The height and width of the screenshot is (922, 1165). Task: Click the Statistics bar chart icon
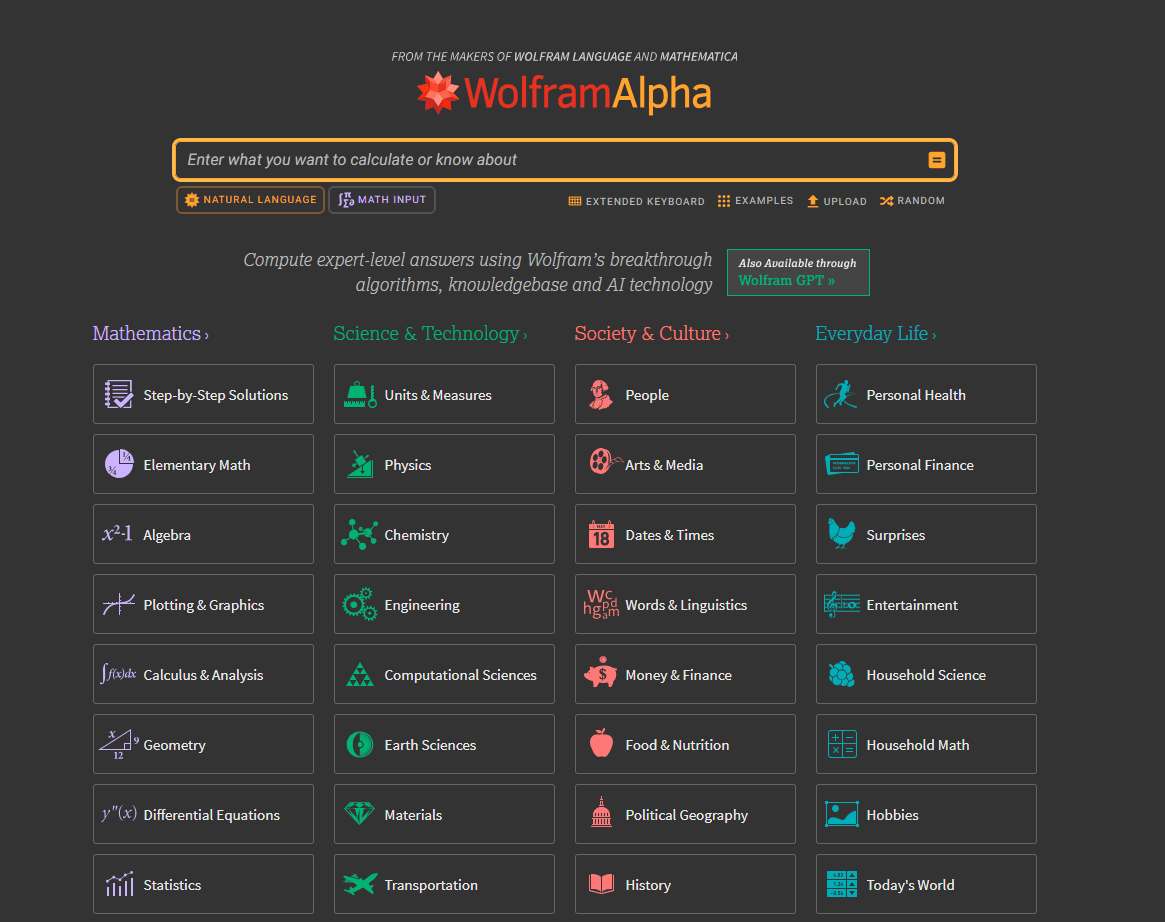pyautogui.click(x=119, y=884)
